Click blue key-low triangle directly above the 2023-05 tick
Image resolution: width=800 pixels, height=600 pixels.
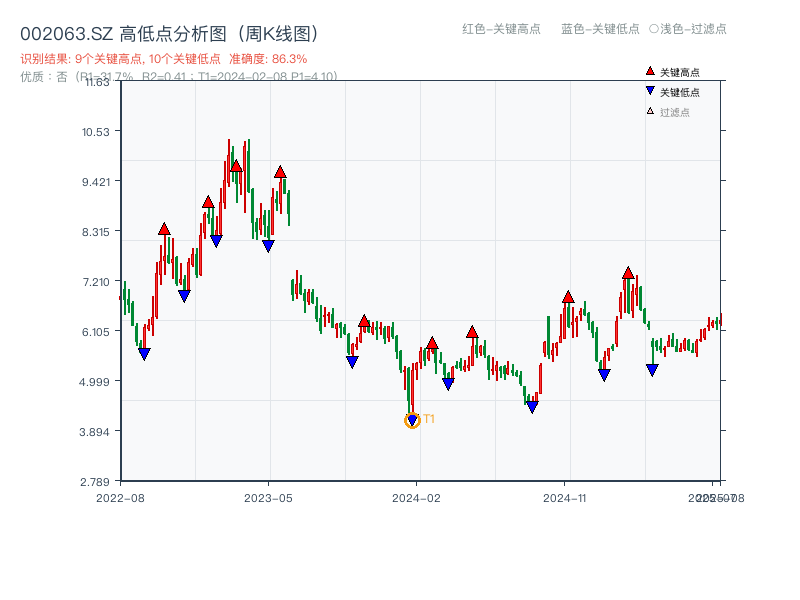268,246
